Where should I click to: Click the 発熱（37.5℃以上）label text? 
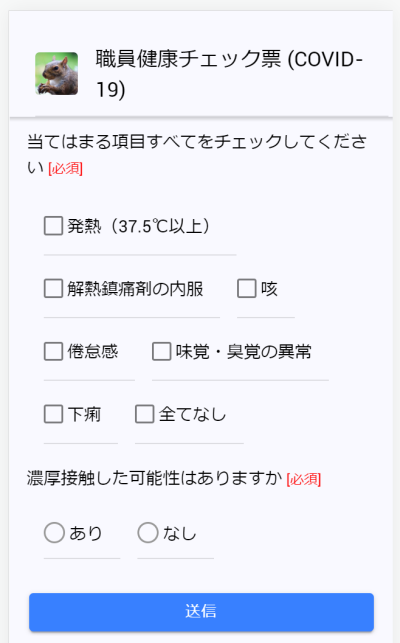click(x=139, y=226)
